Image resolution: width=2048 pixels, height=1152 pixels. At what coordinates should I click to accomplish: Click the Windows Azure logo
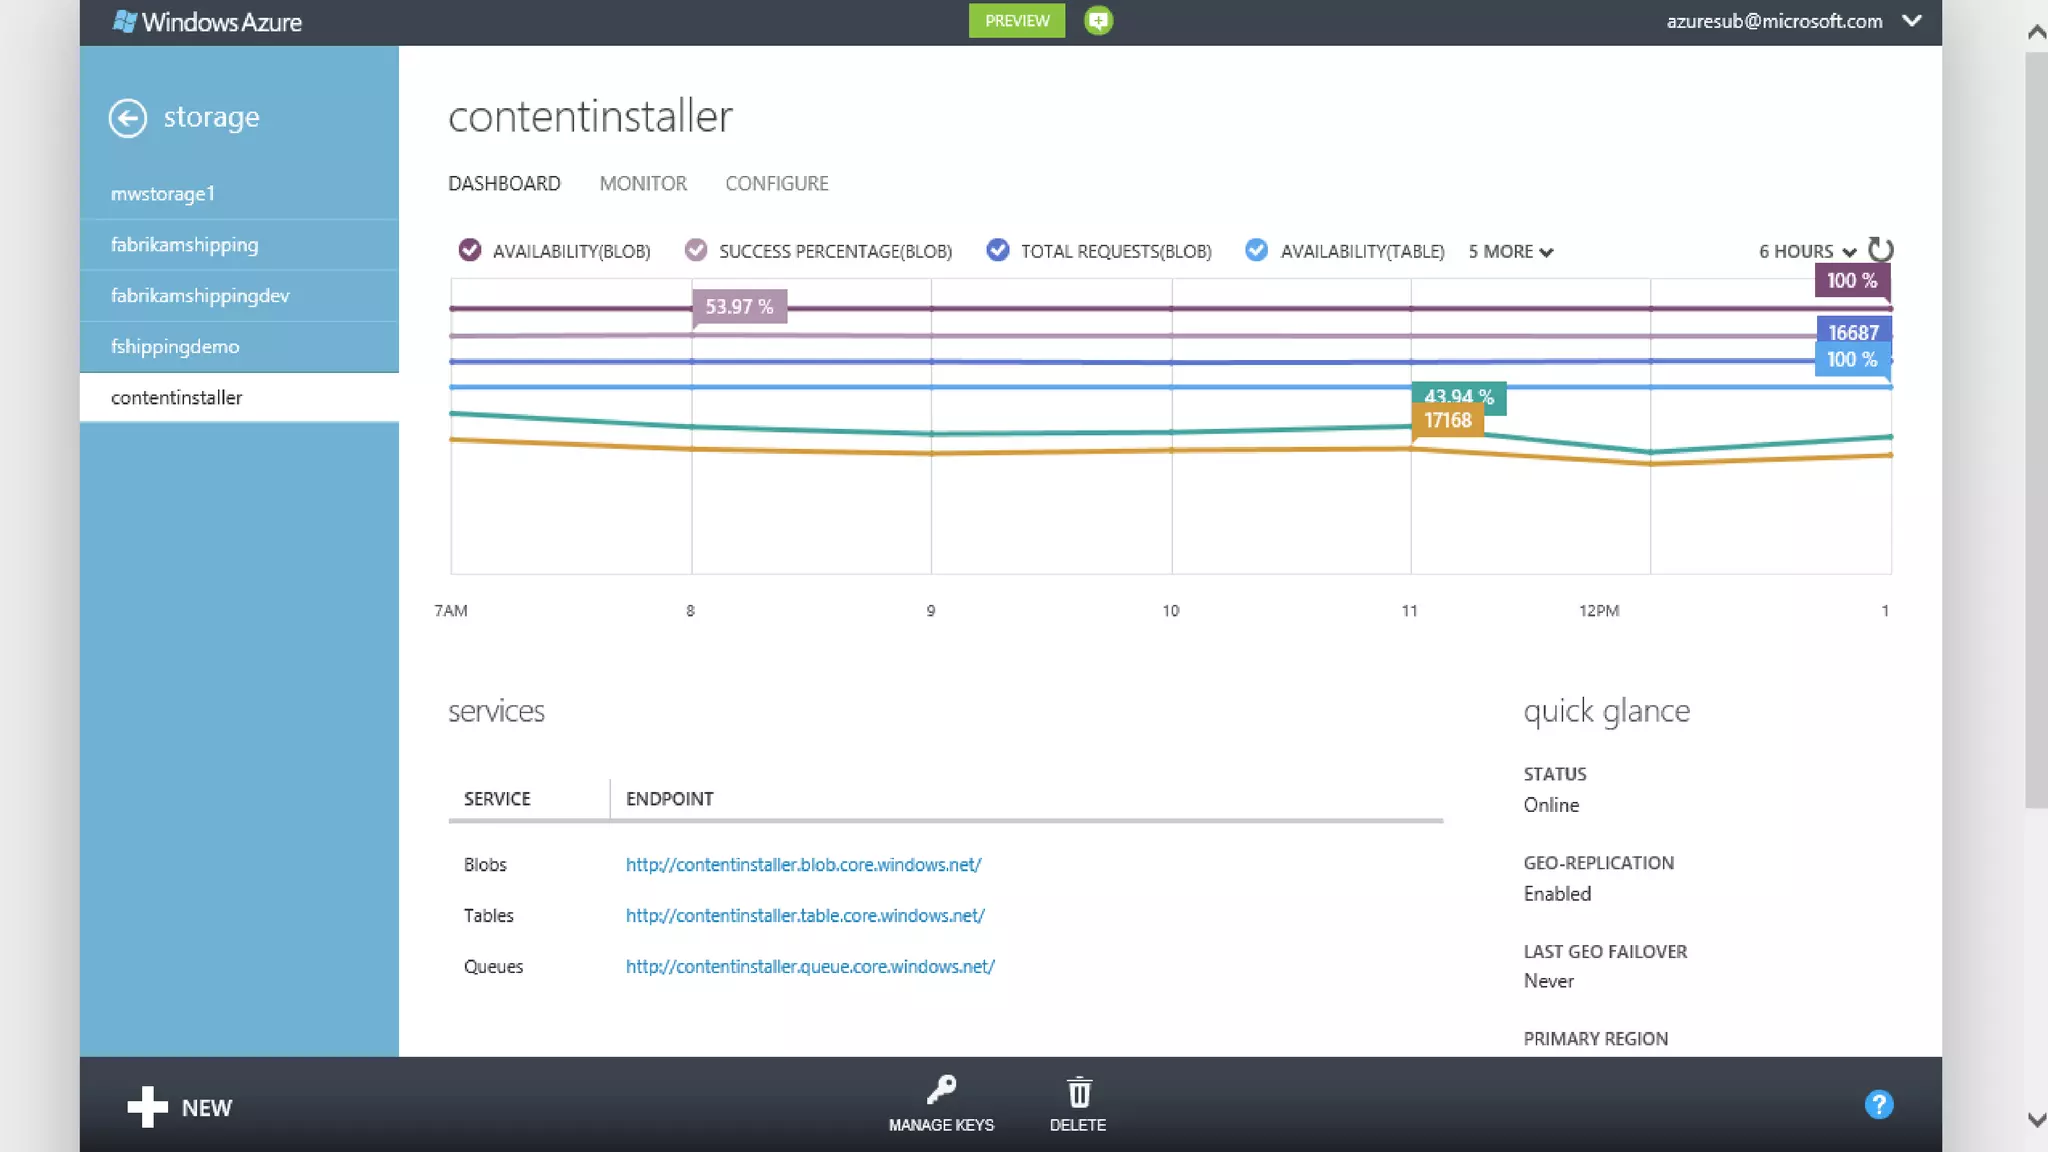click(207, 22)
